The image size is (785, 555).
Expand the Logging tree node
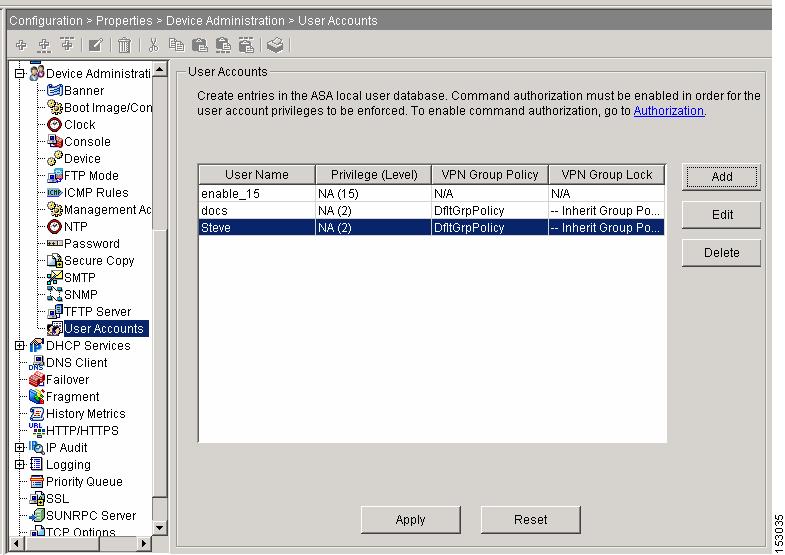tap(20, 464)
